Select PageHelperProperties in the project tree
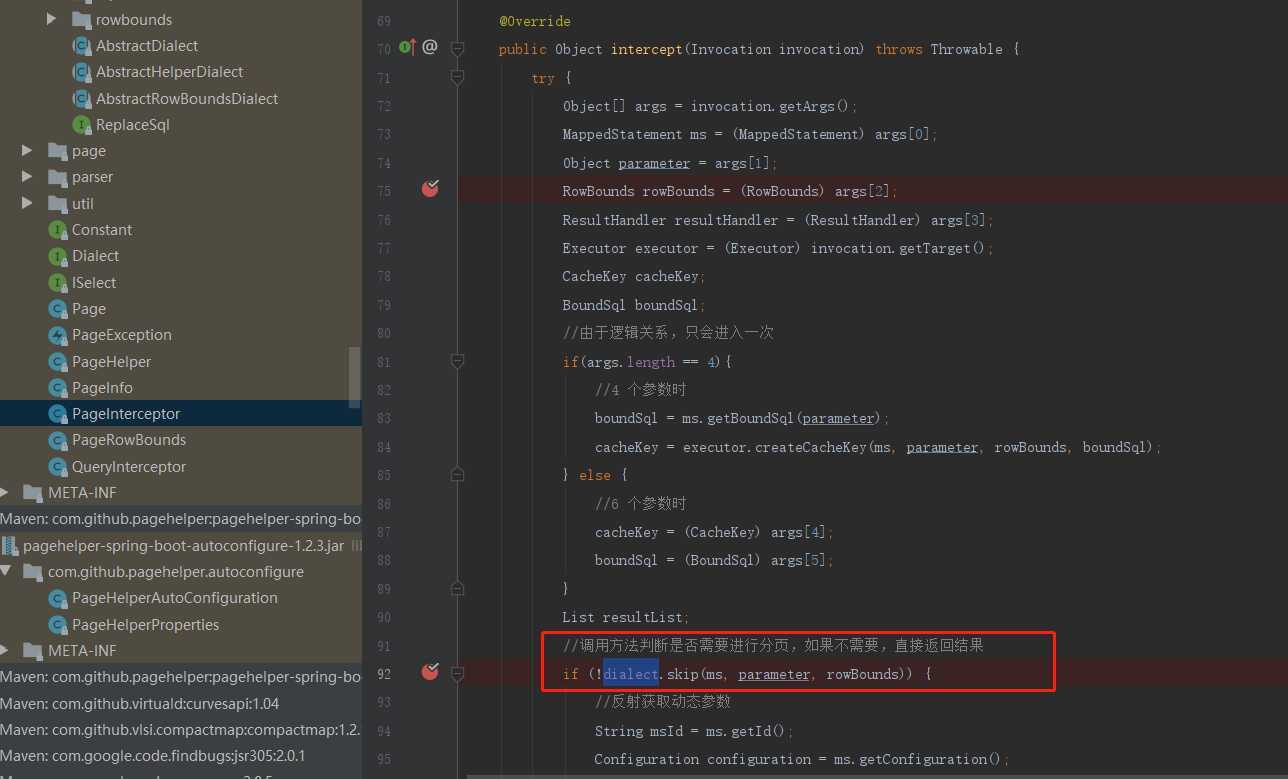 145,624
